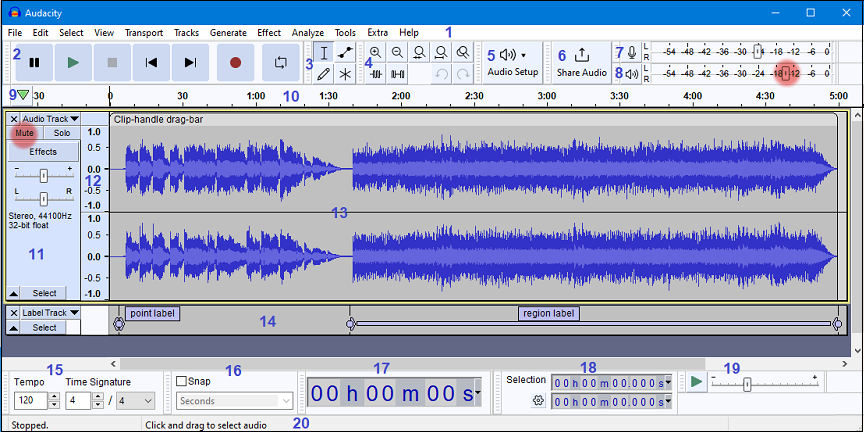Open the Transport menu

(144, 33)
